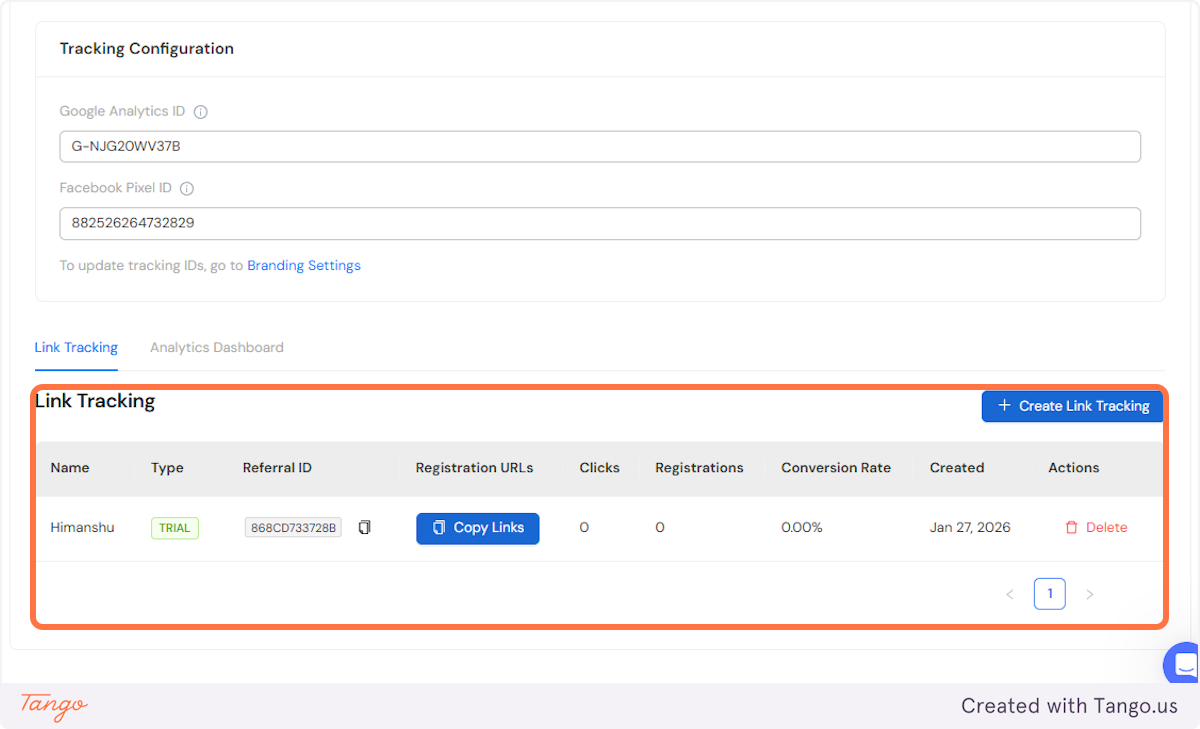Image resolution: width=1200 pixels, height=729 pixels.
Task: Click the Create Link Tracking button
Action: tap(1072, 406)
